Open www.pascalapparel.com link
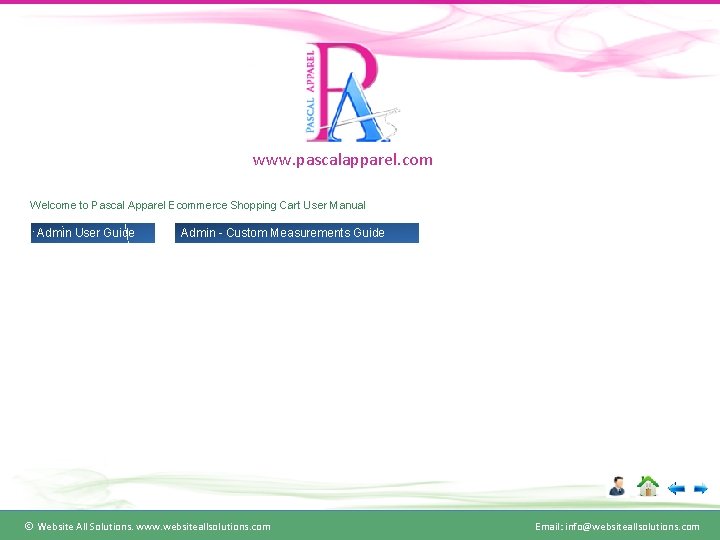Screen dimensions: 720x540 [343, 160]
